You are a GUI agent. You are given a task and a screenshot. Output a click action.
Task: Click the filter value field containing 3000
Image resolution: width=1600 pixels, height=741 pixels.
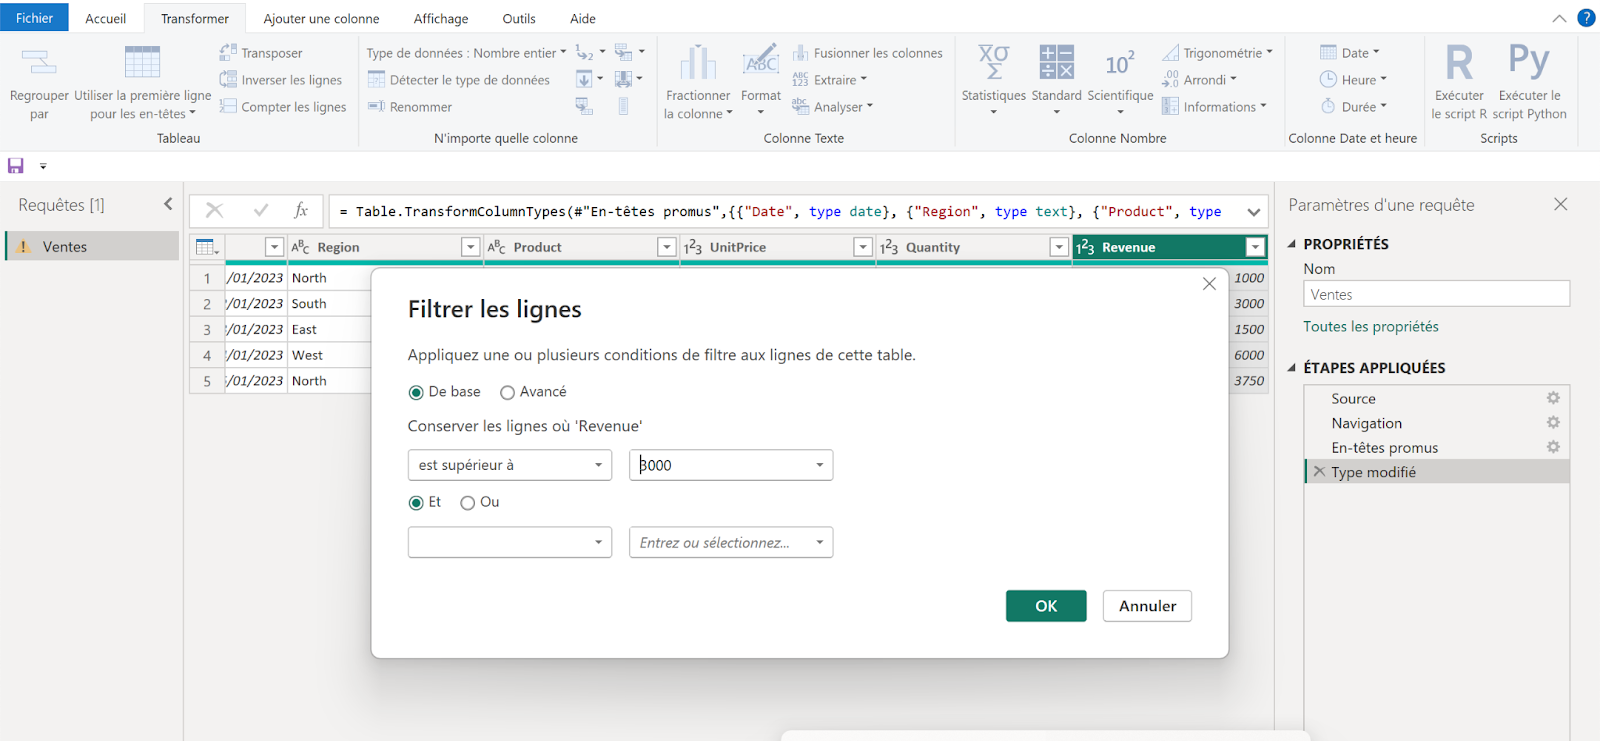point(731,465)
